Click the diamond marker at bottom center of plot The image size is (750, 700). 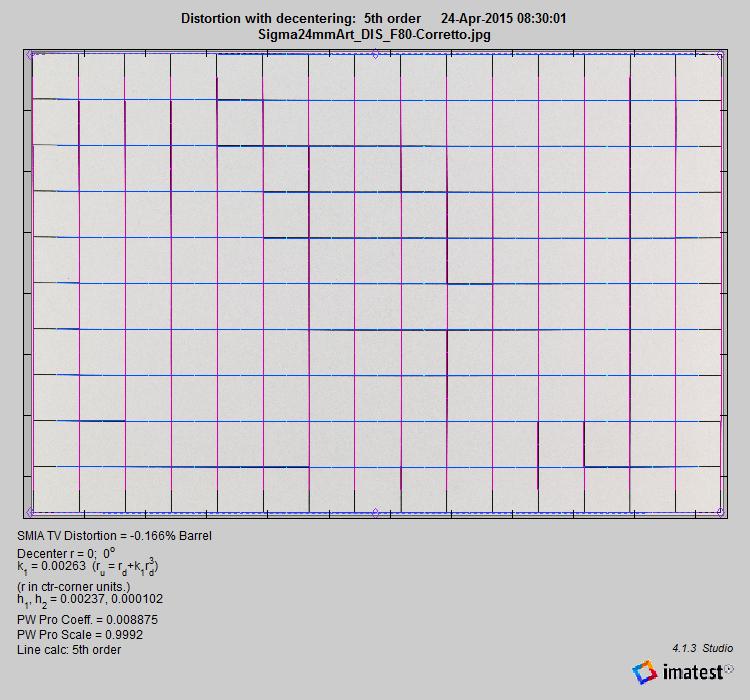375,512
